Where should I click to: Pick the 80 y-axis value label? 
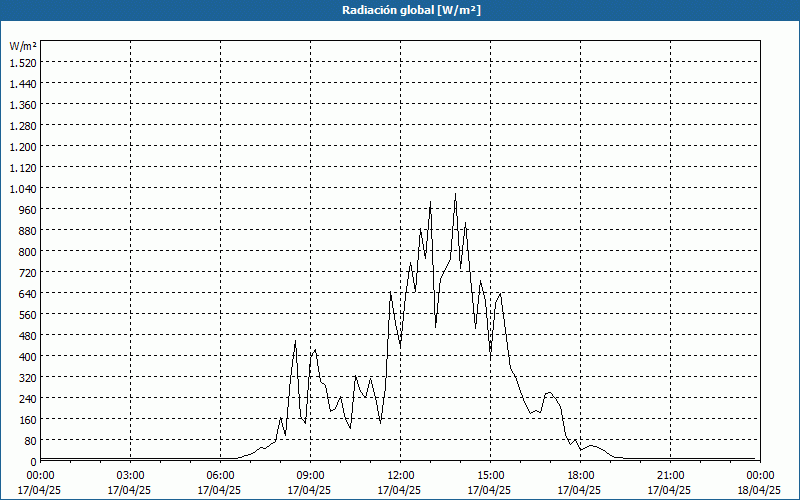coord(31,441)
